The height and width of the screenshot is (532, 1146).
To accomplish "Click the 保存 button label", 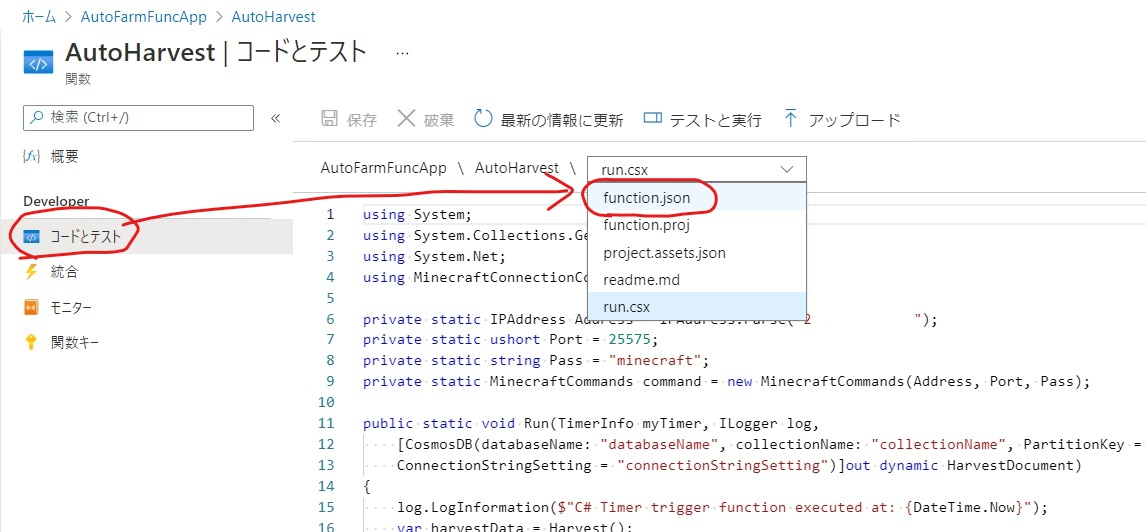I will click(x=362, y=120).
